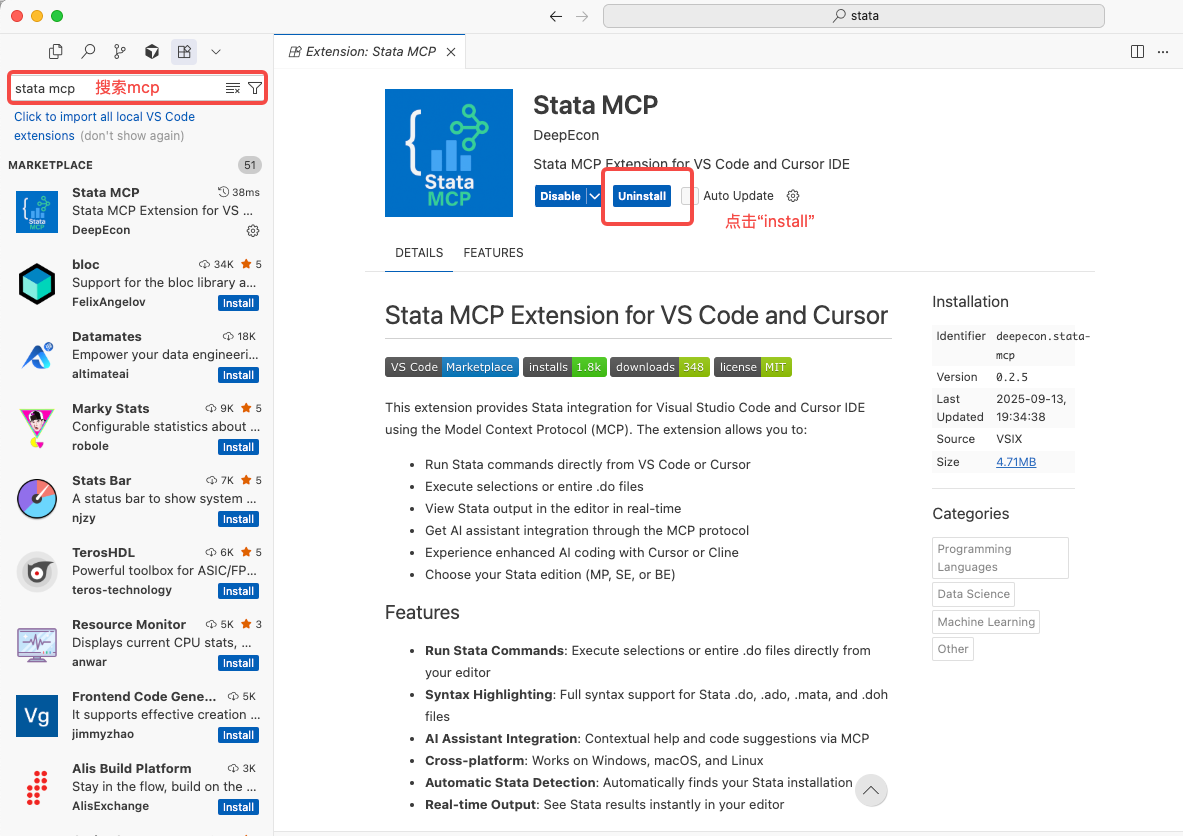Open the Search magnifier icon in sidebar
This screenshot has height=836, width=1183.
coord(88,51)
